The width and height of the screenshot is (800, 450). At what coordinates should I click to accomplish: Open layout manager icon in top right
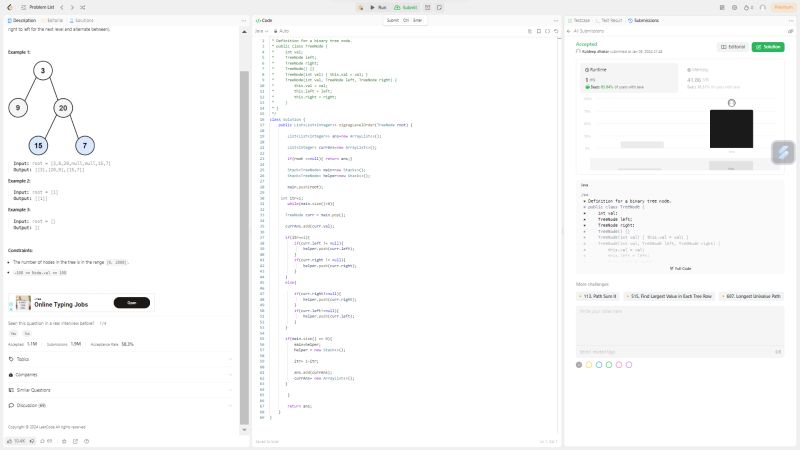pyautogui.click(x=722, y=7)
